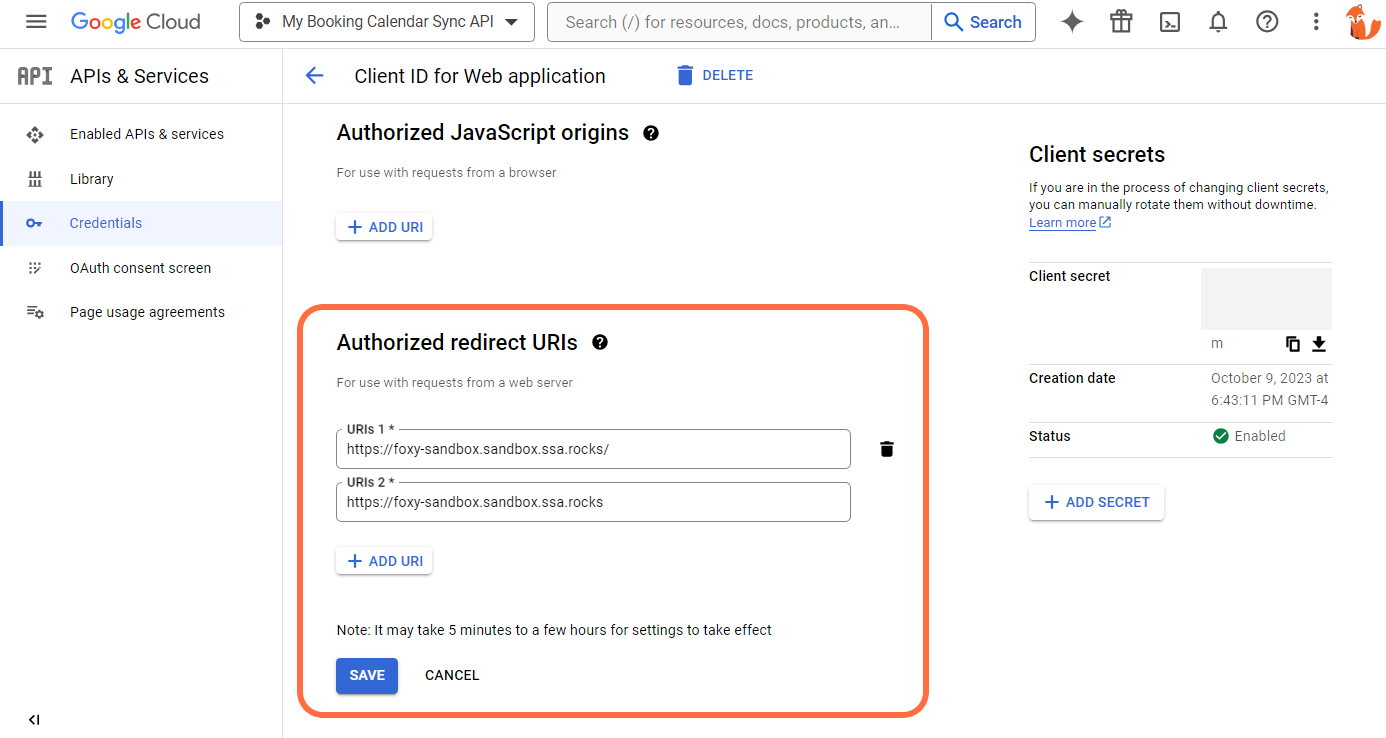Viewport: 1386px width, 738px height.
Task: Open help tooltip for Authorized redirect URIs
Action: pos(599,342)
